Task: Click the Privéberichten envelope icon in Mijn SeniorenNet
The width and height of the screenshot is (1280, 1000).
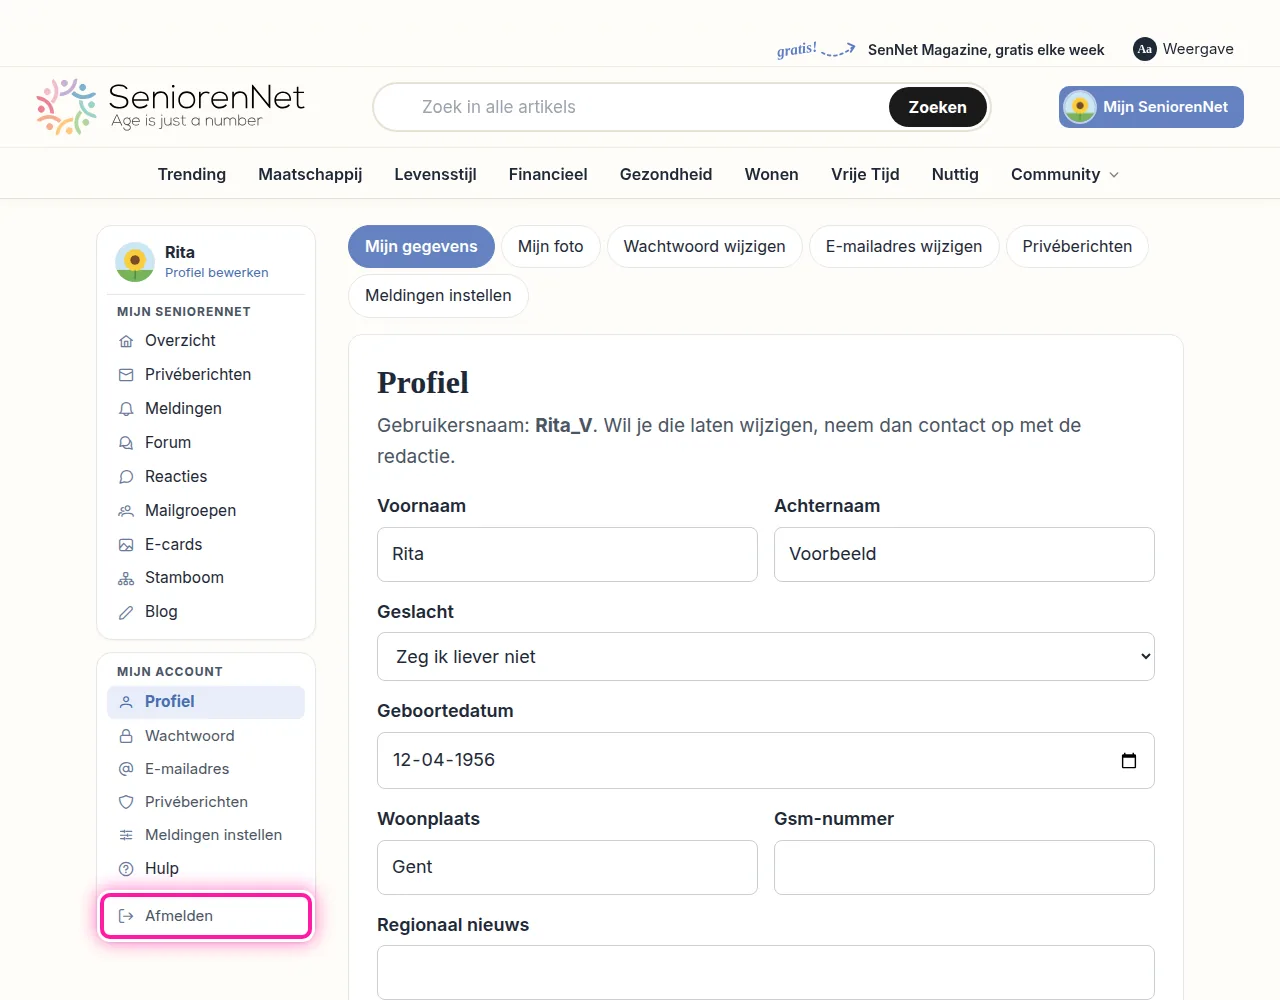Action: click(126, 375)
